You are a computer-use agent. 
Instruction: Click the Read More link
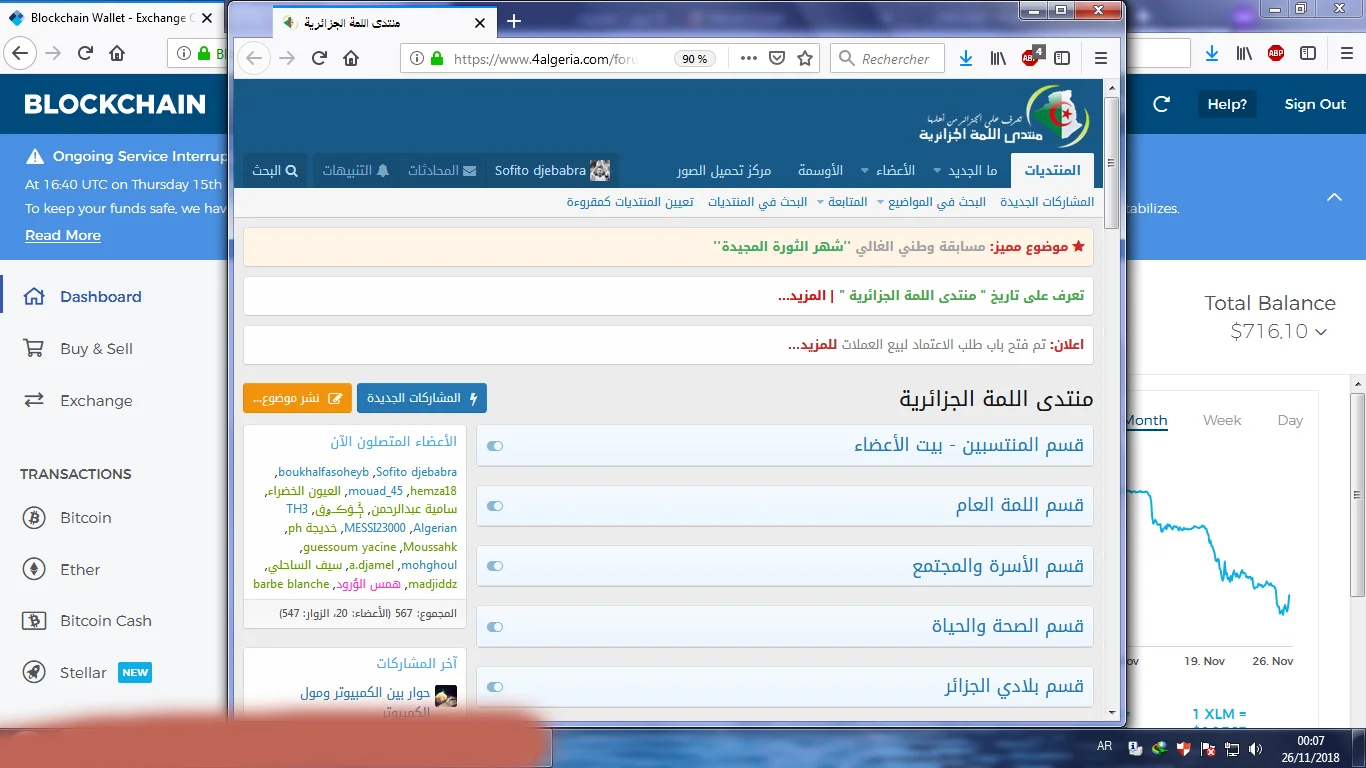pyautogui.click(x=63, y=235)
